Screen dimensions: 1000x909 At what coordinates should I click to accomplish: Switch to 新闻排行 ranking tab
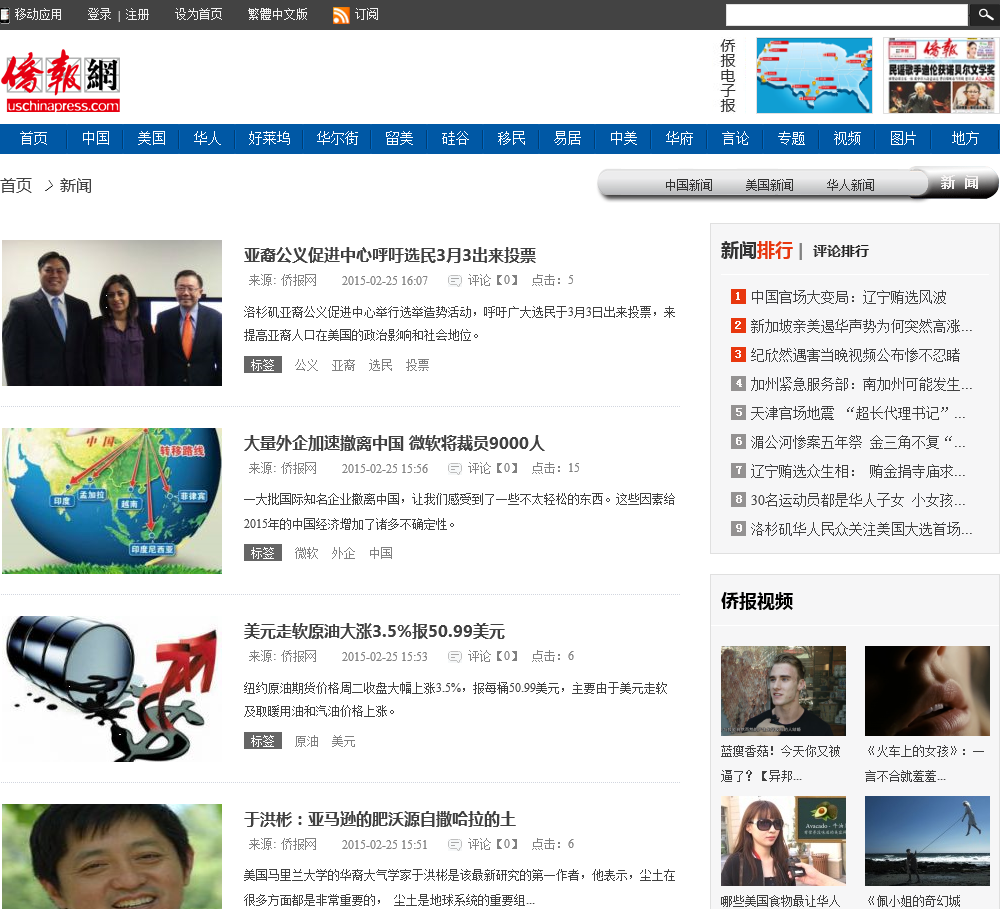coord(756,250)
